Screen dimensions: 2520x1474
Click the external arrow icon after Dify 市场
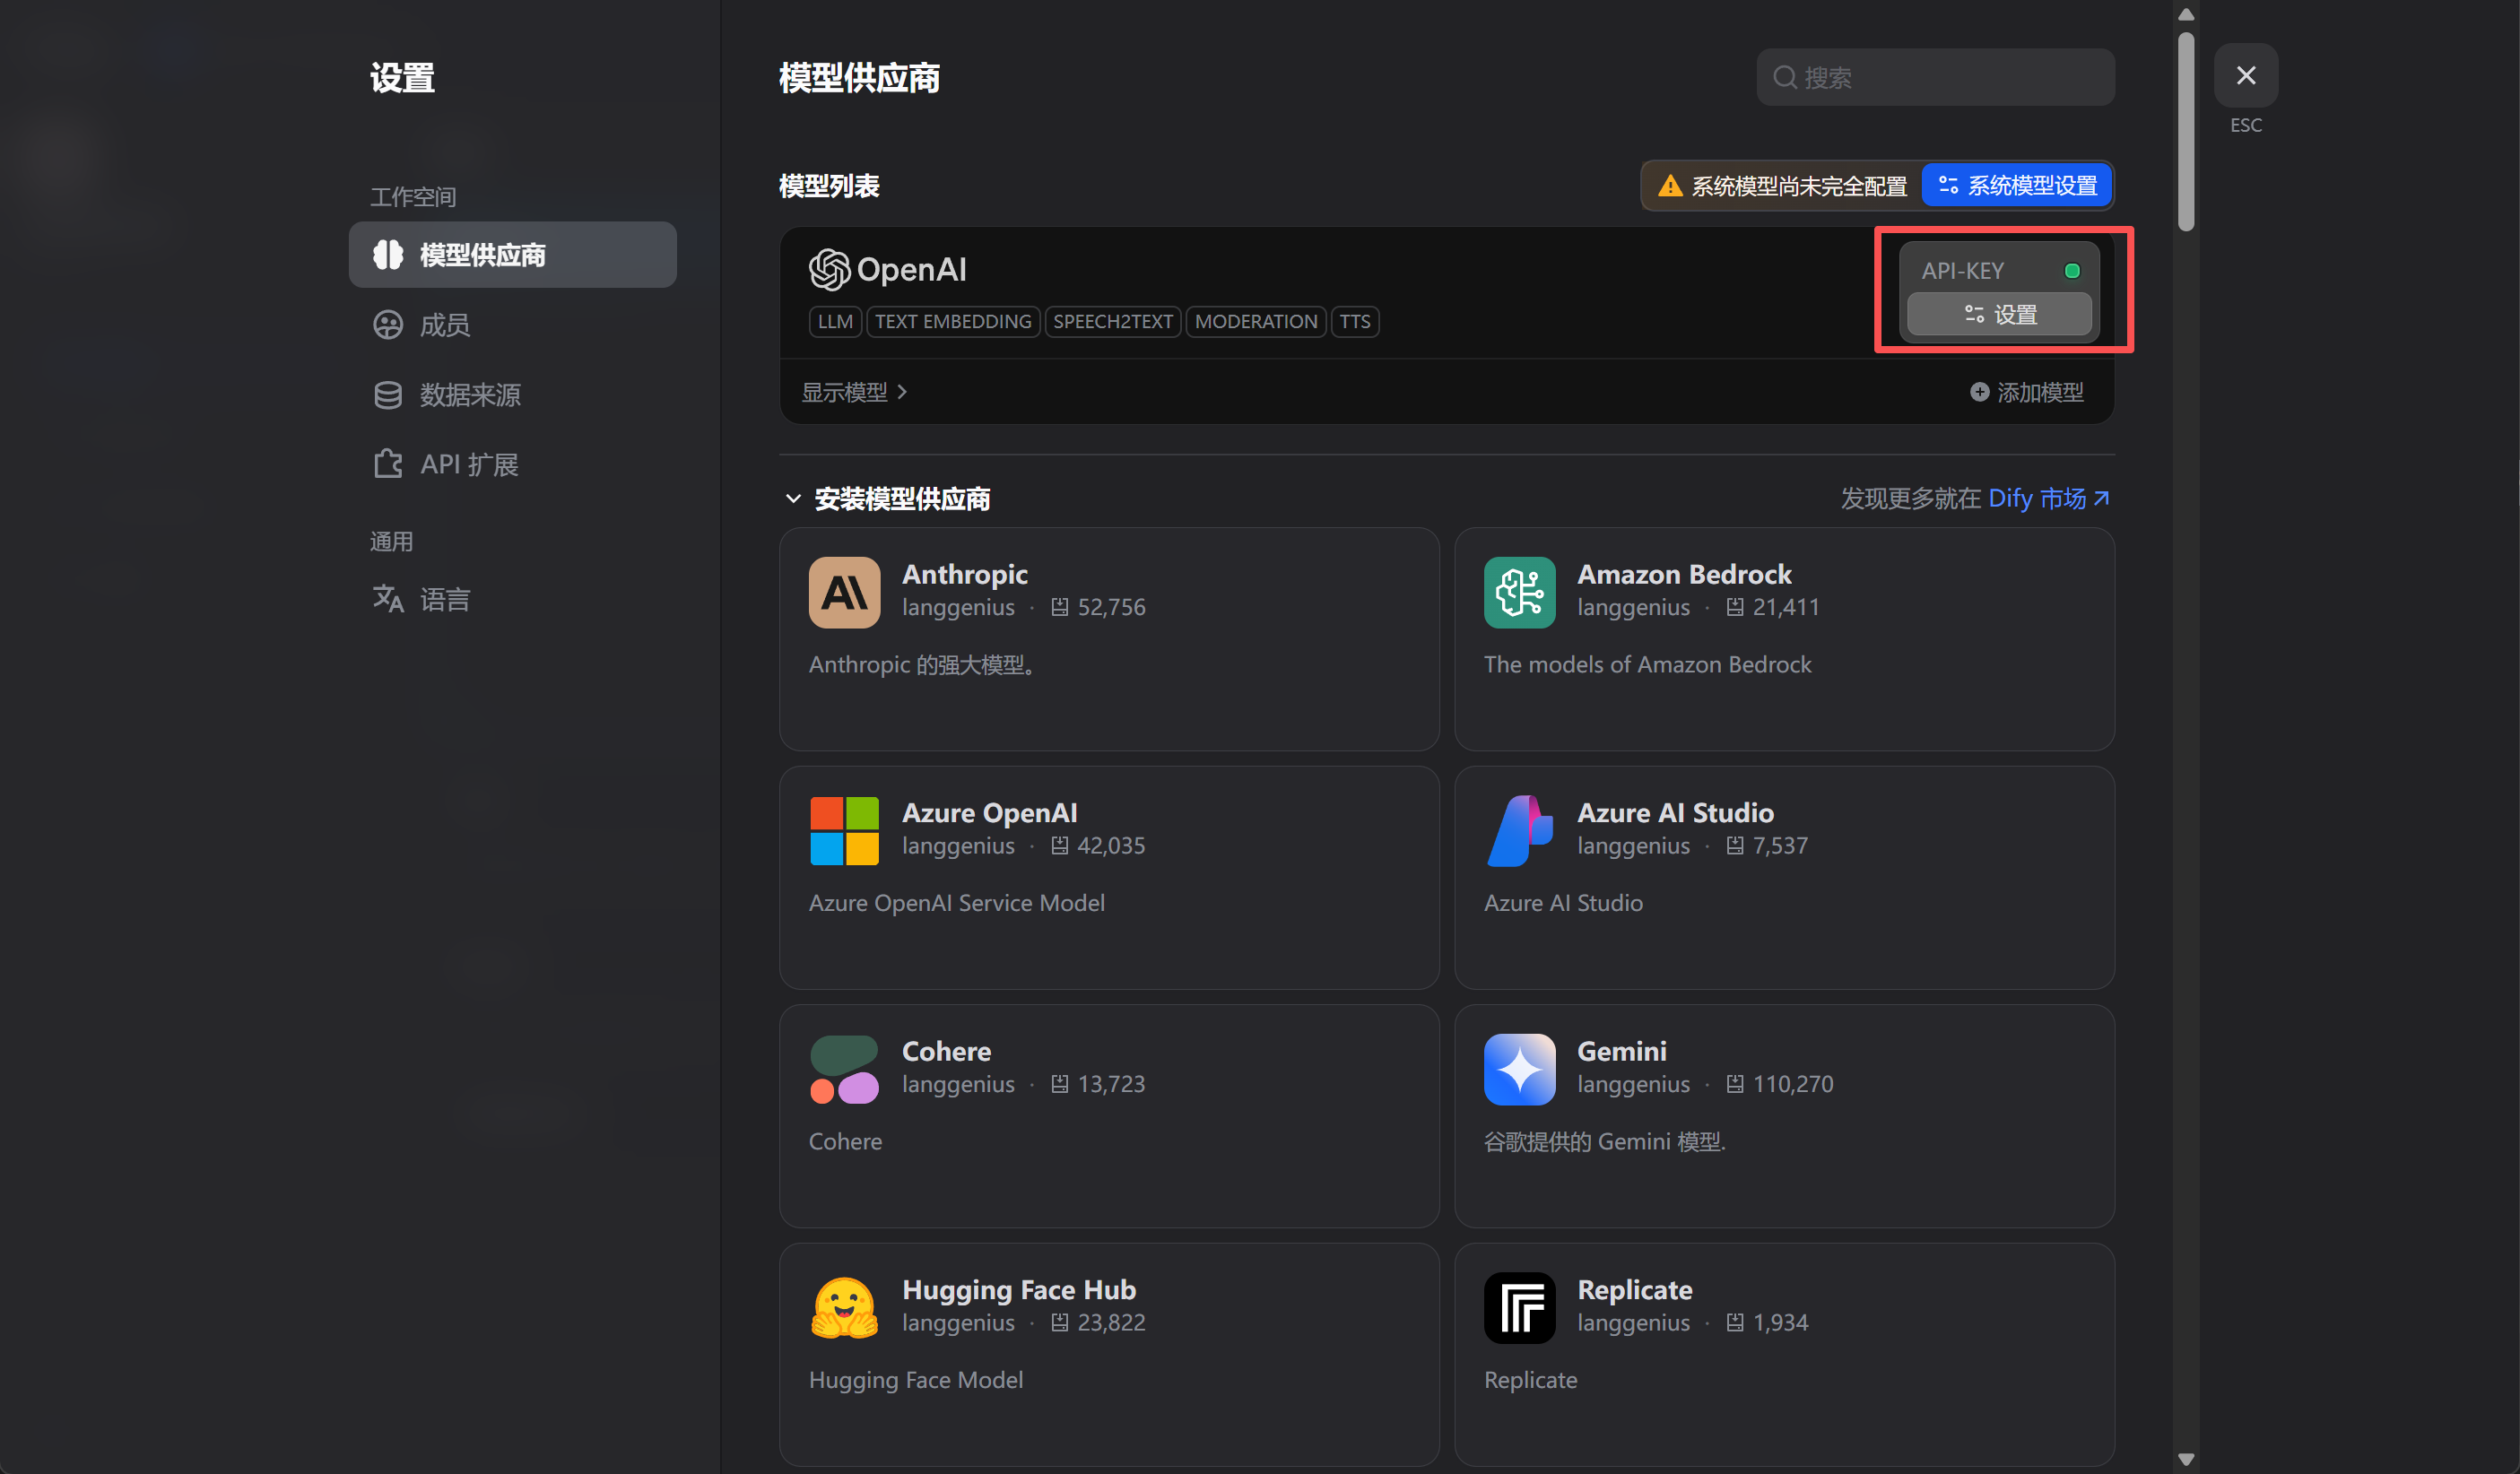pos(2101,498)
